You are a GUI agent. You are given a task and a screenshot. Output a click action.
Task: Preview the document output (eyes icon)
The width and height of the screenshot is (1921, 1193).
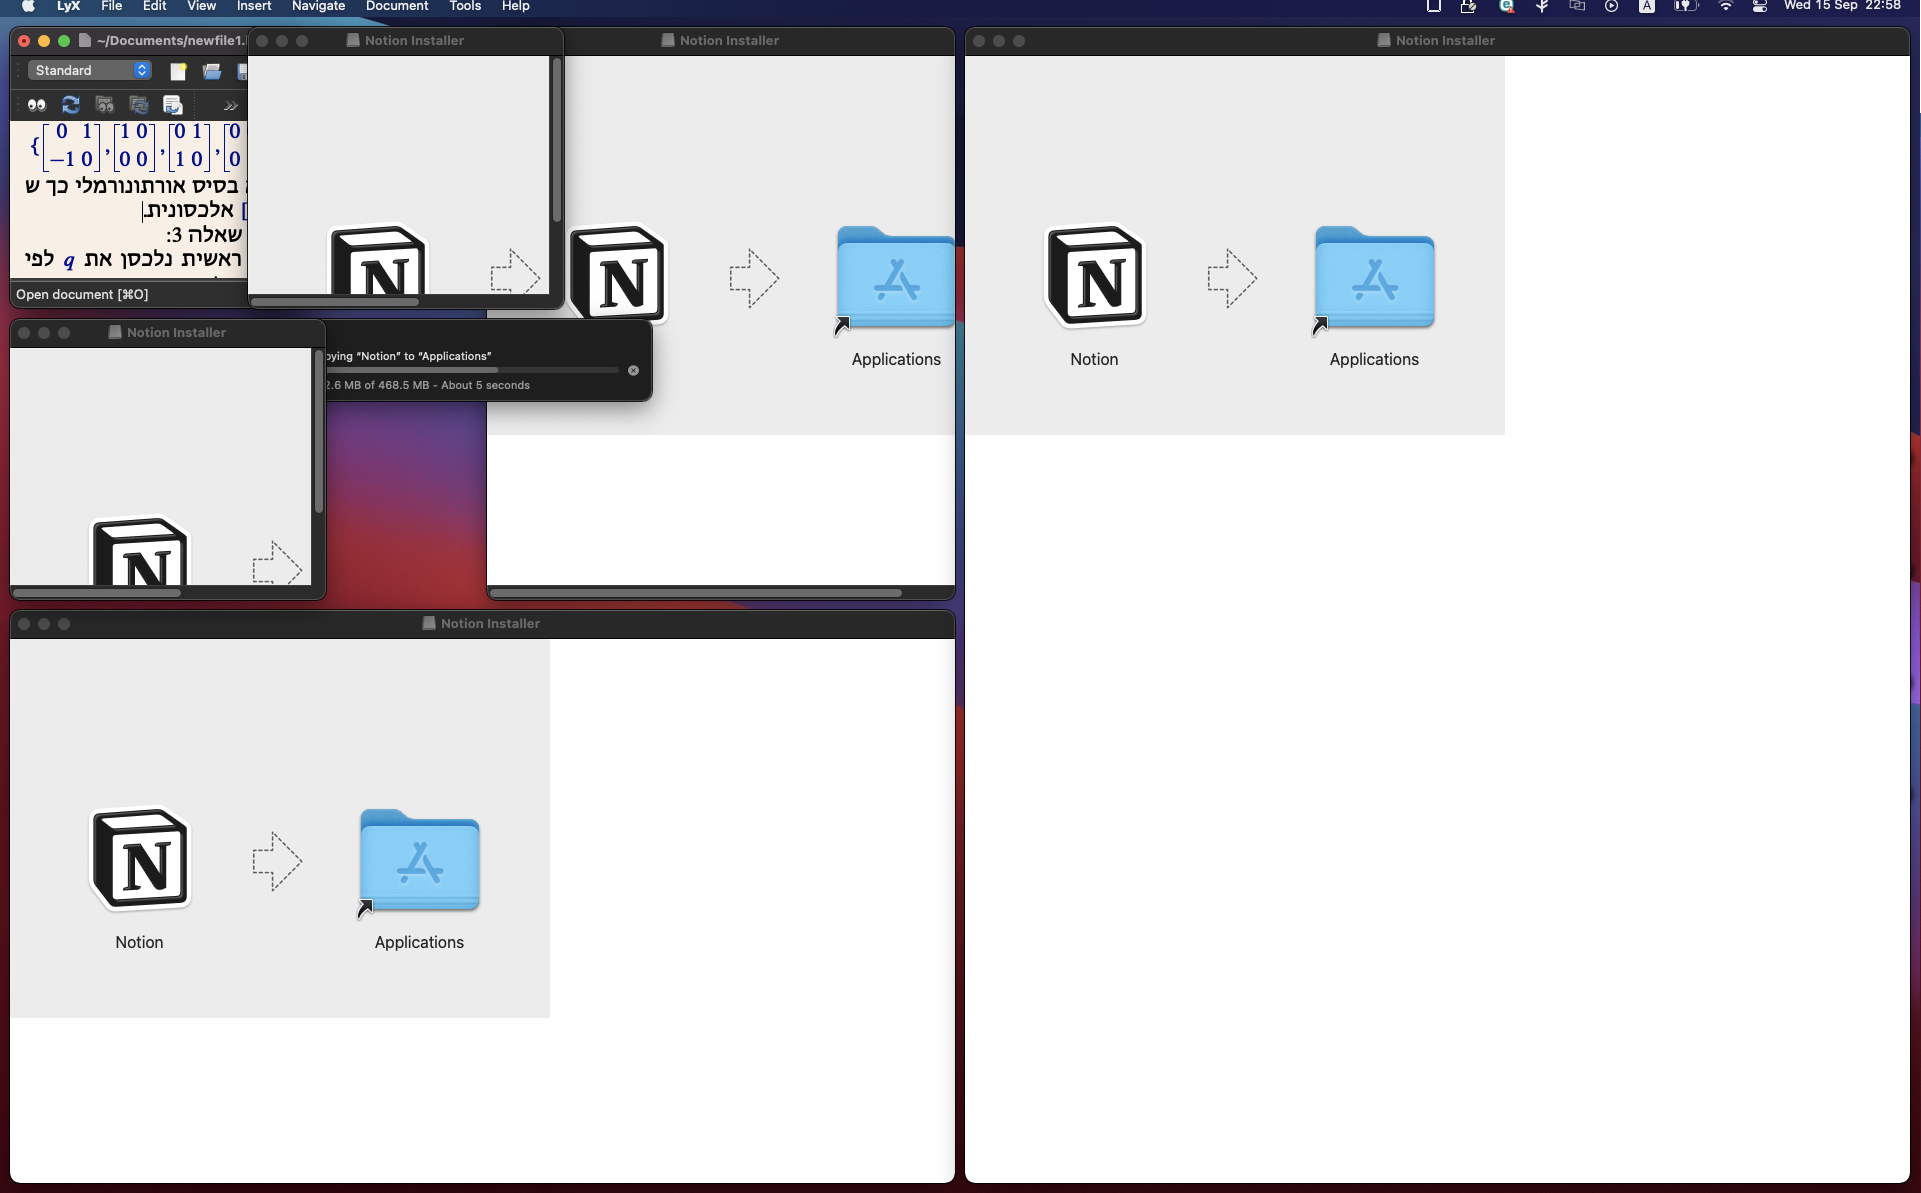click(36, 105)
